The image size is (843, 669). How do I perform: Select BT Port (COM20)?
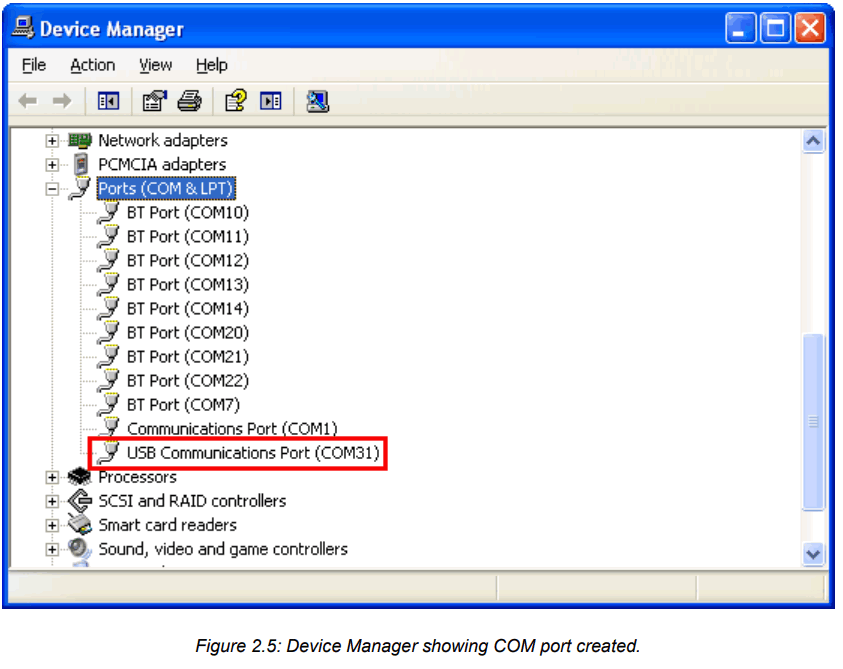point(188,332)
